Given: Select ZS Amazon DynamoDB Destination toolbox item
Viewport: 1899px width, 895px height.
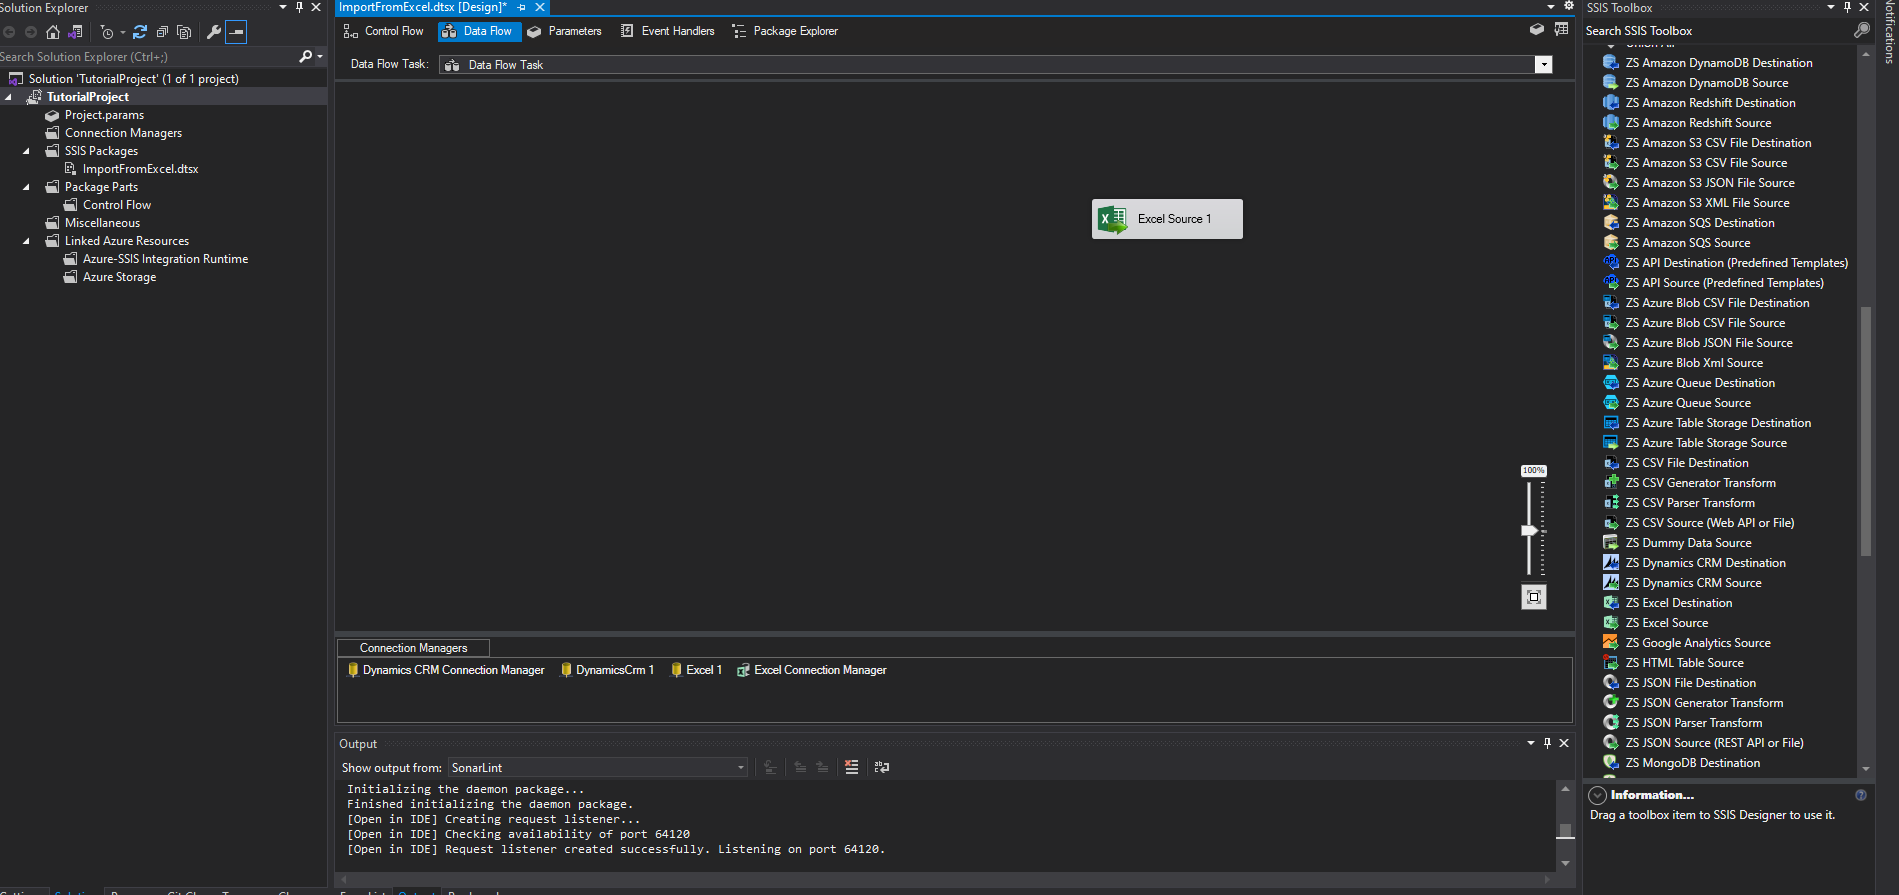Looking at the screenshot, I should click(1721, 63).
